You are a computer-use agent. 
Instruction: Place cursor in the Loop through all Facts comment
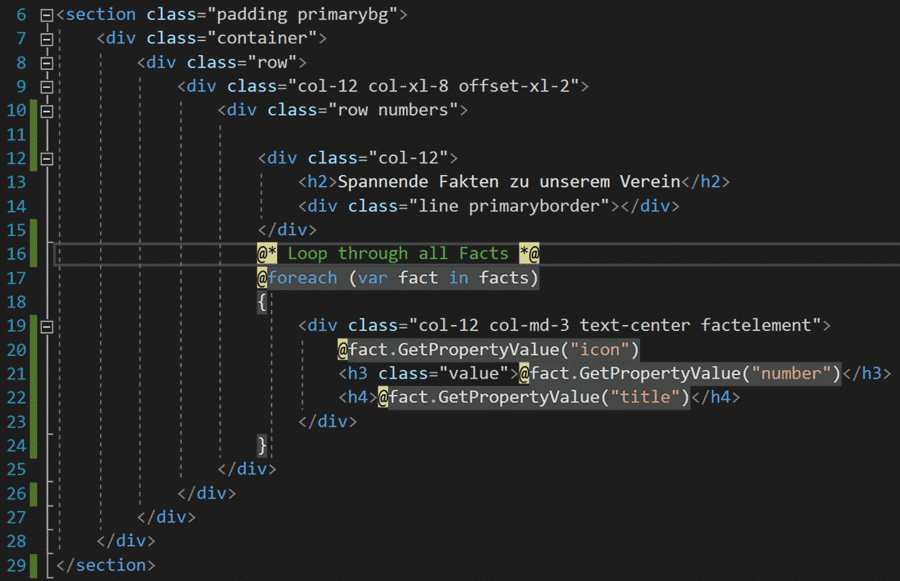[x=398, y=253]
